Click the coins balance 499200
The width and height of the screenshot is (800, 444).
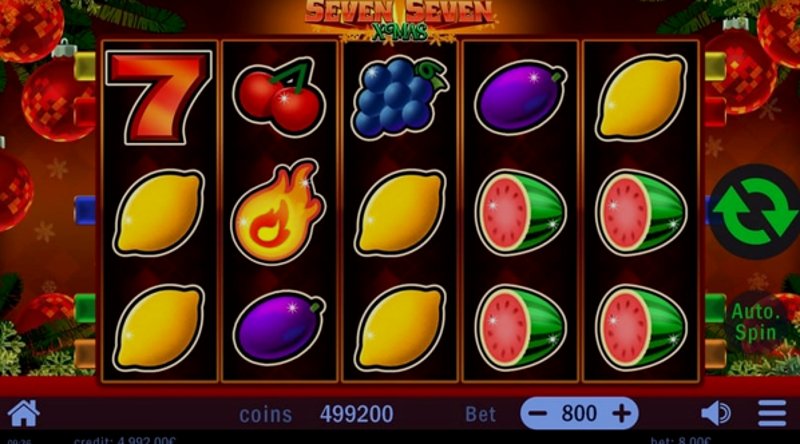click(x=357, y=414)
